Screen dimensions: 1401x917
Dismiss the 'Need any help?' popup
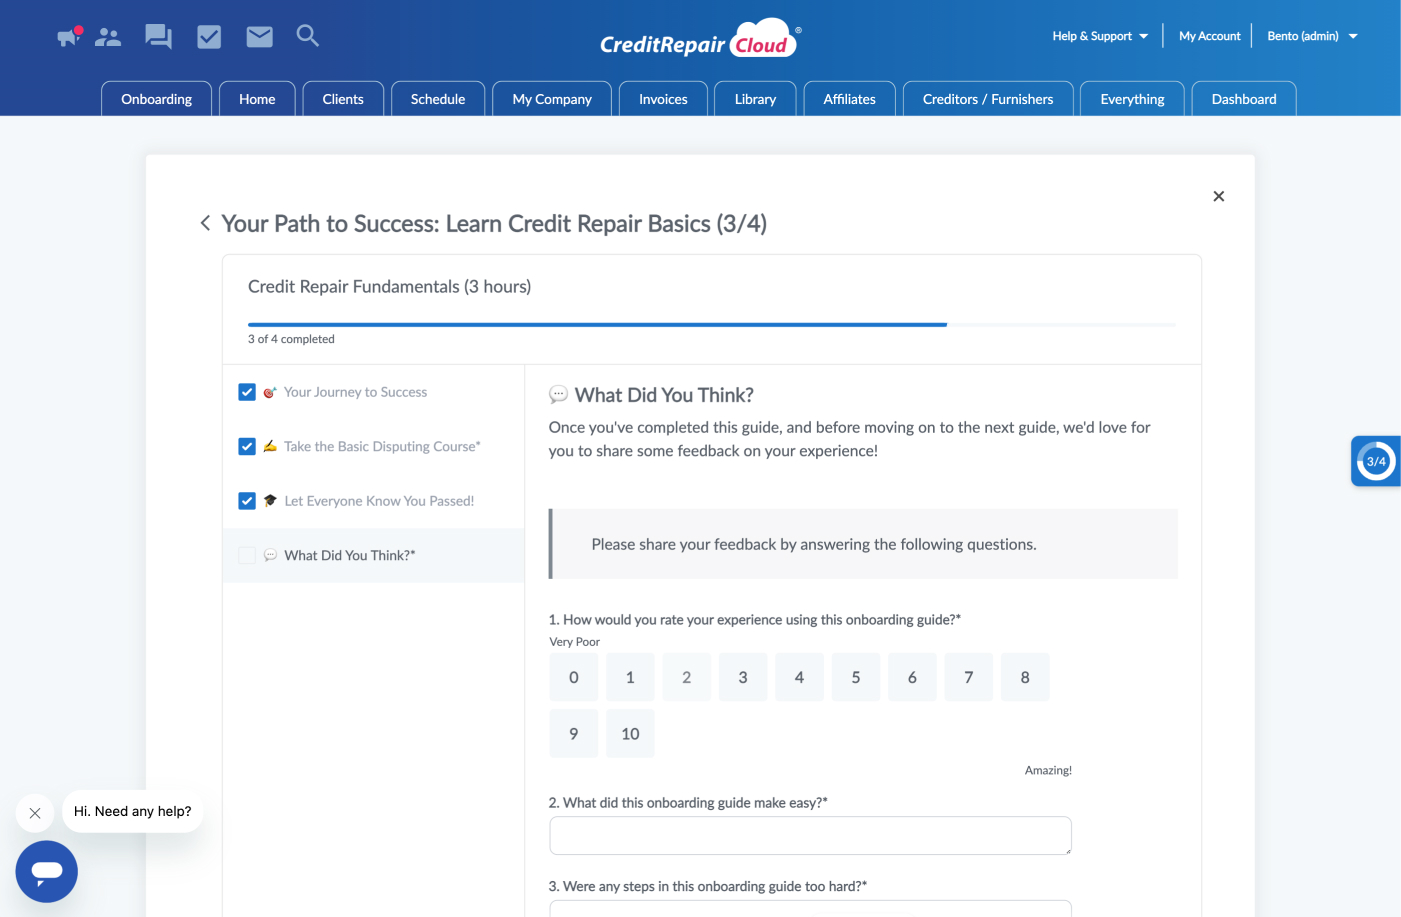(35, 813)
